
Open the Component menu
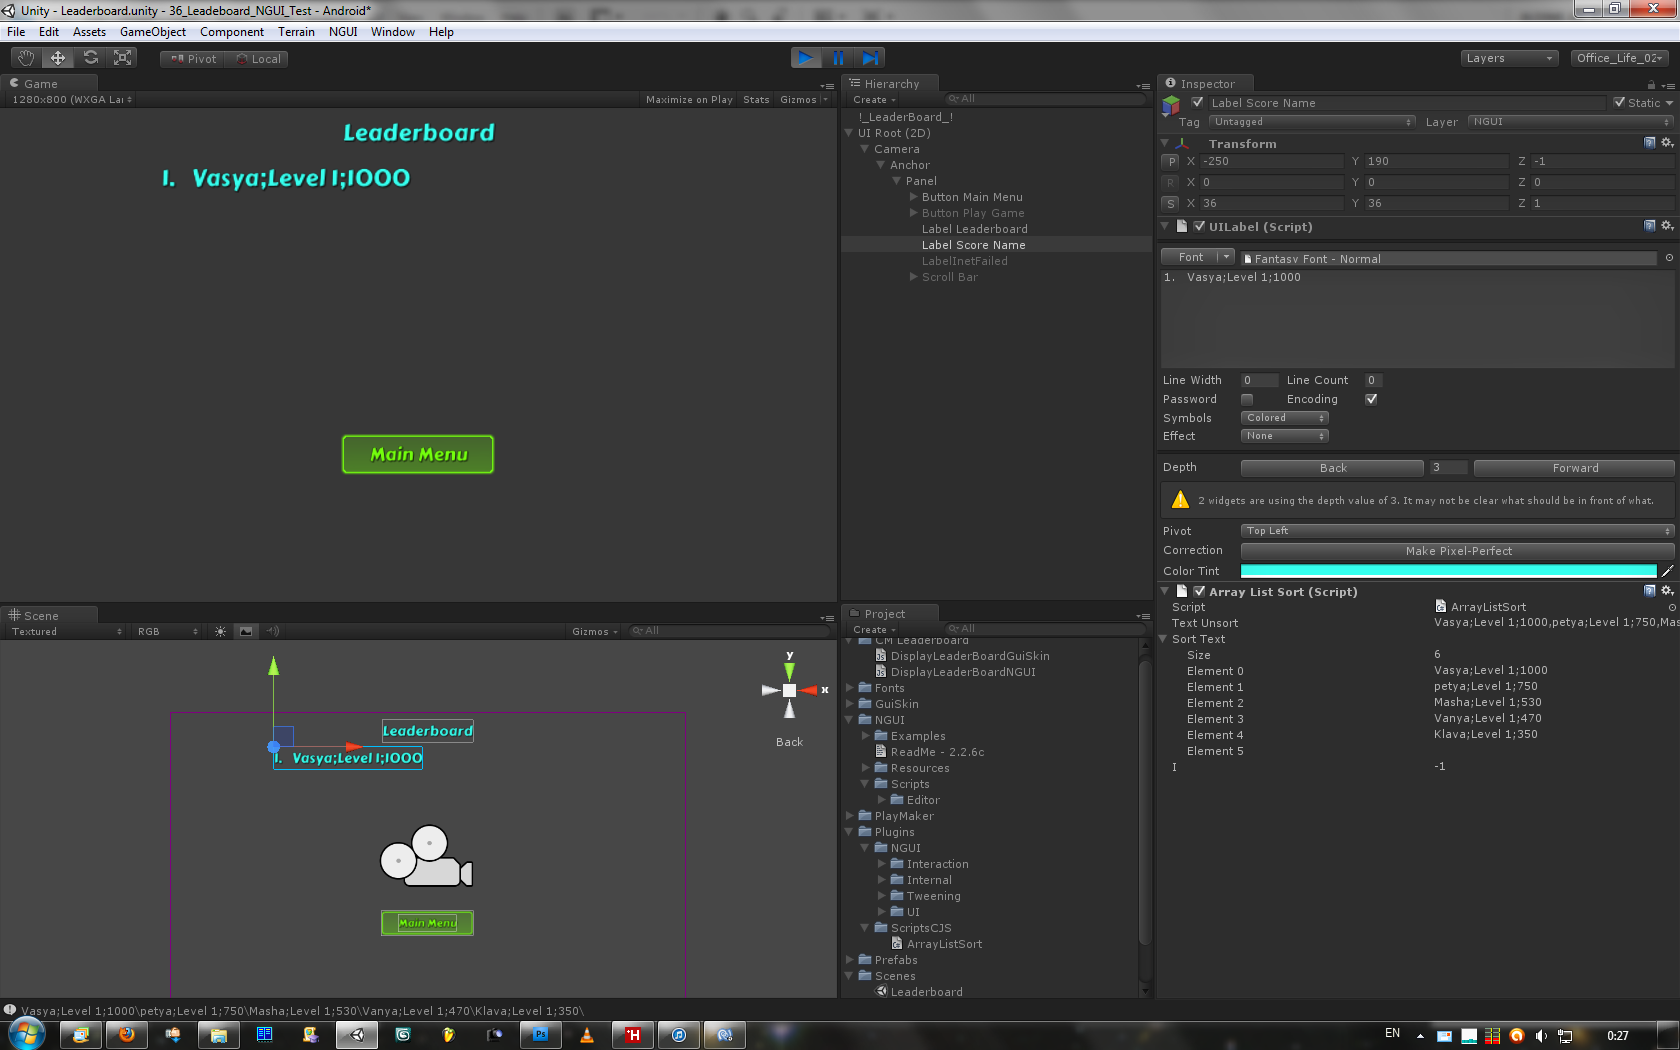point(232,32)
